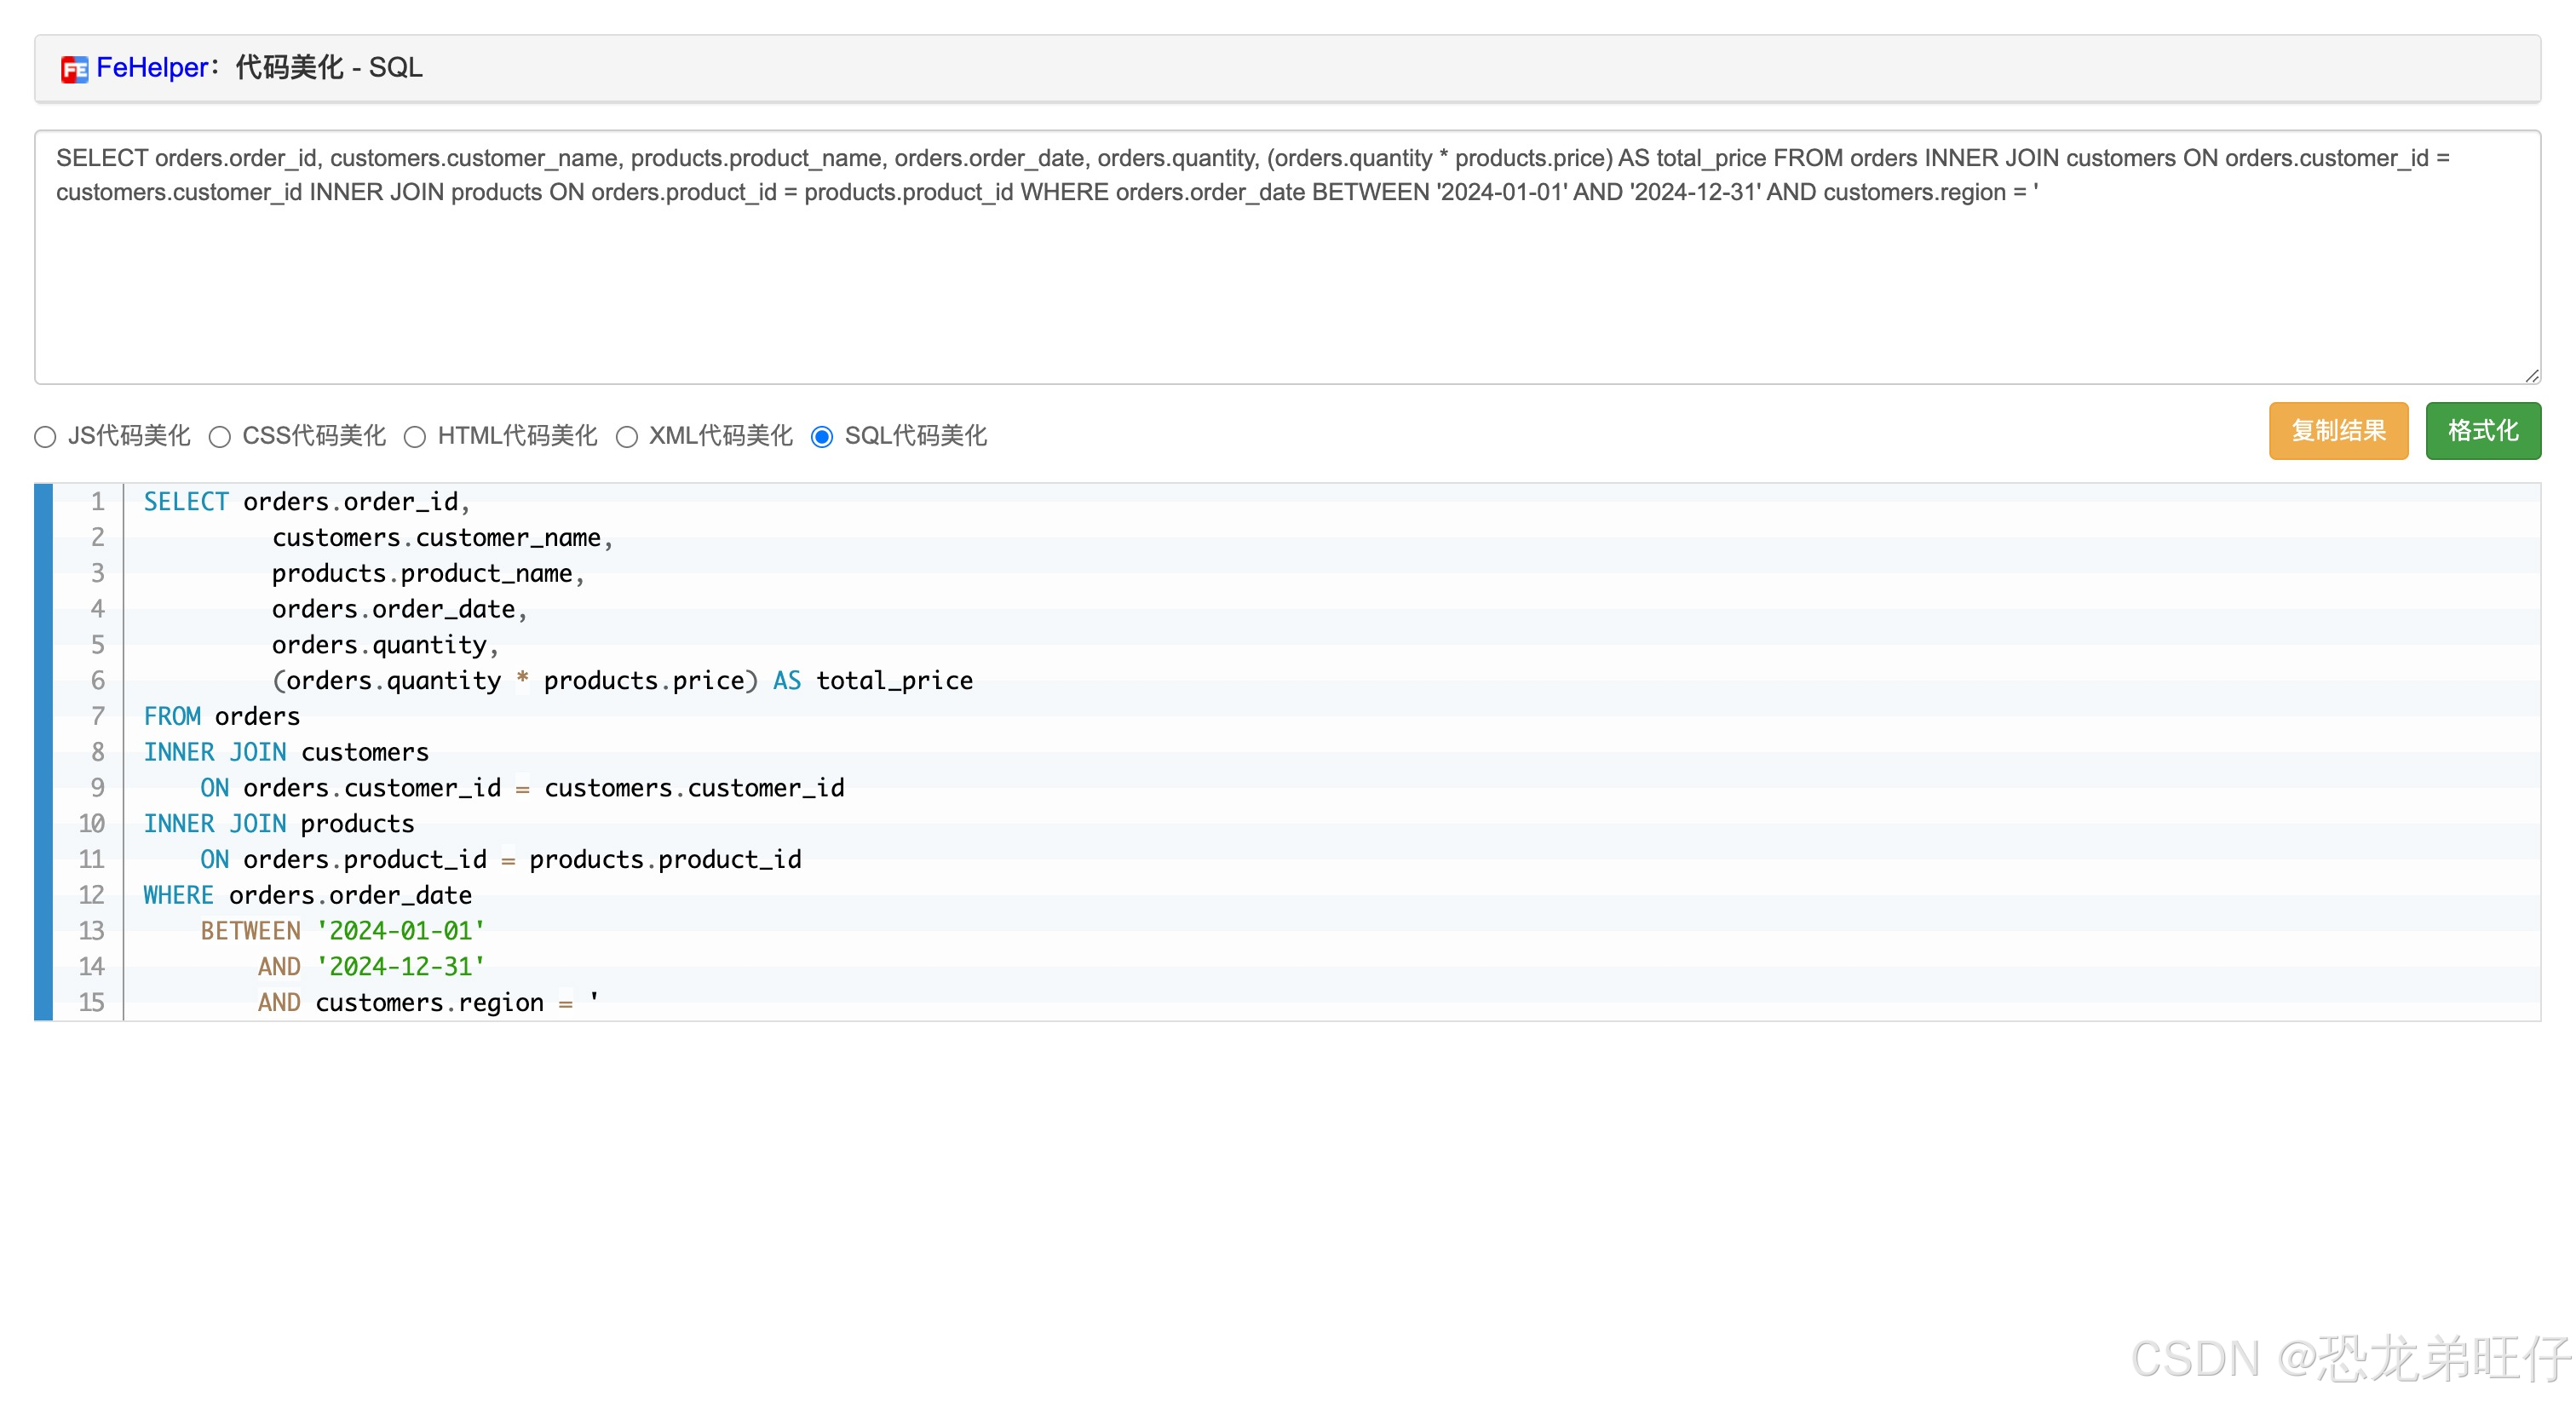Click total_price alias on line 6
This screenshot has width=2576, height=1402.
[x=894, y=681]
